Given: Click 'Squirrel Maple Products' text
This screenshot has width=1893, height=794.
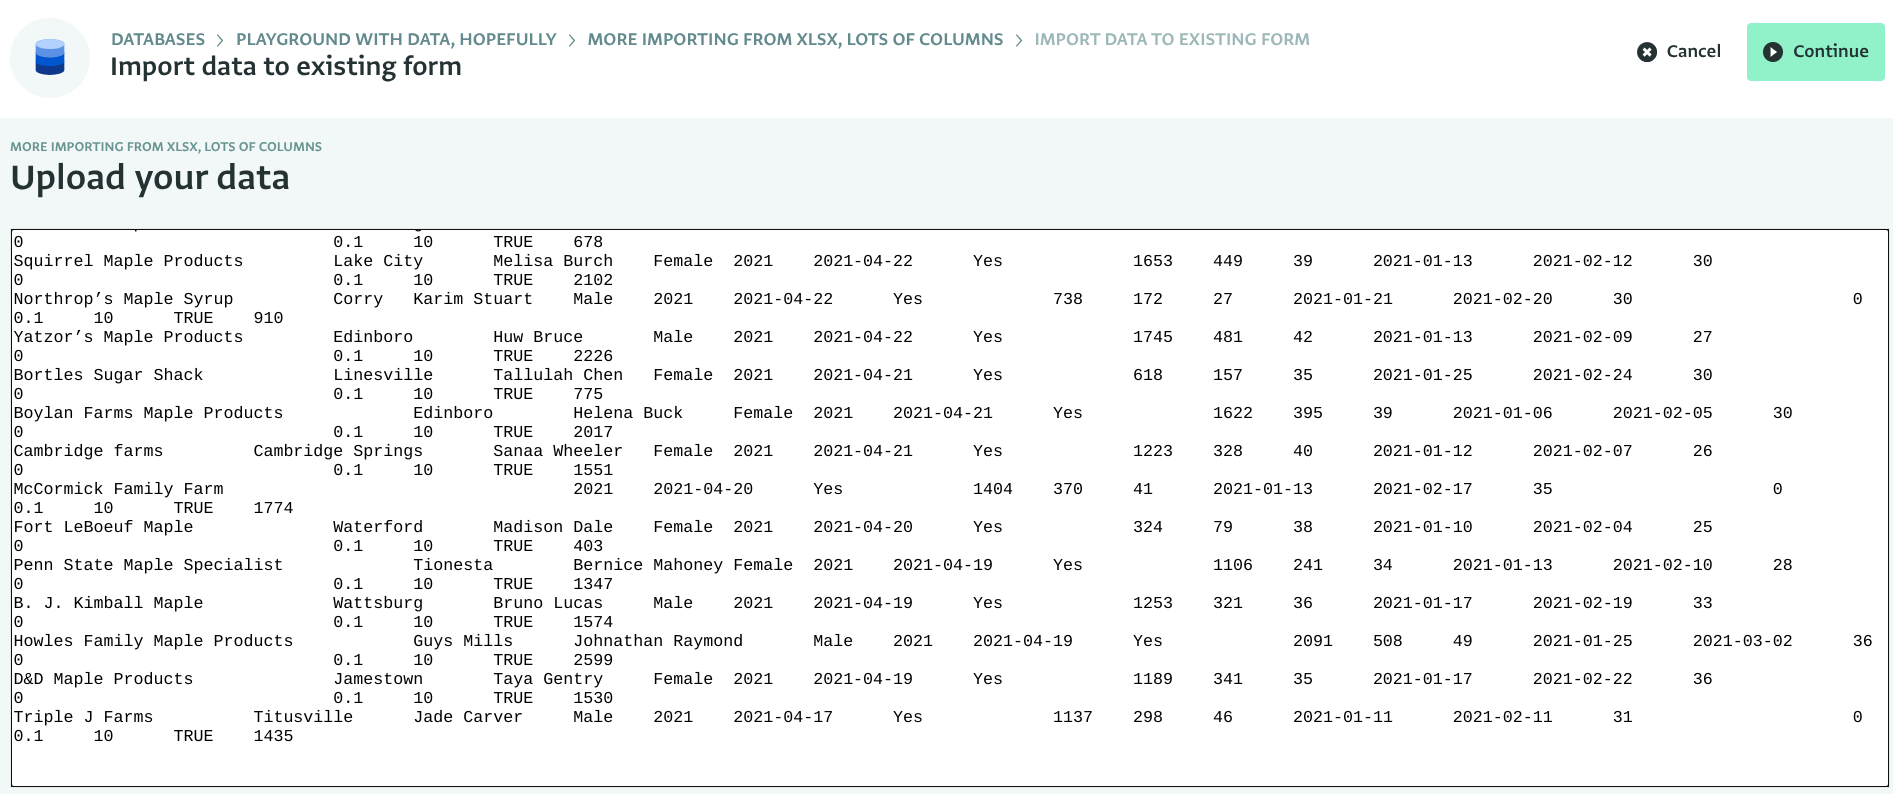Looking at the screenshot, I should 128,261.
